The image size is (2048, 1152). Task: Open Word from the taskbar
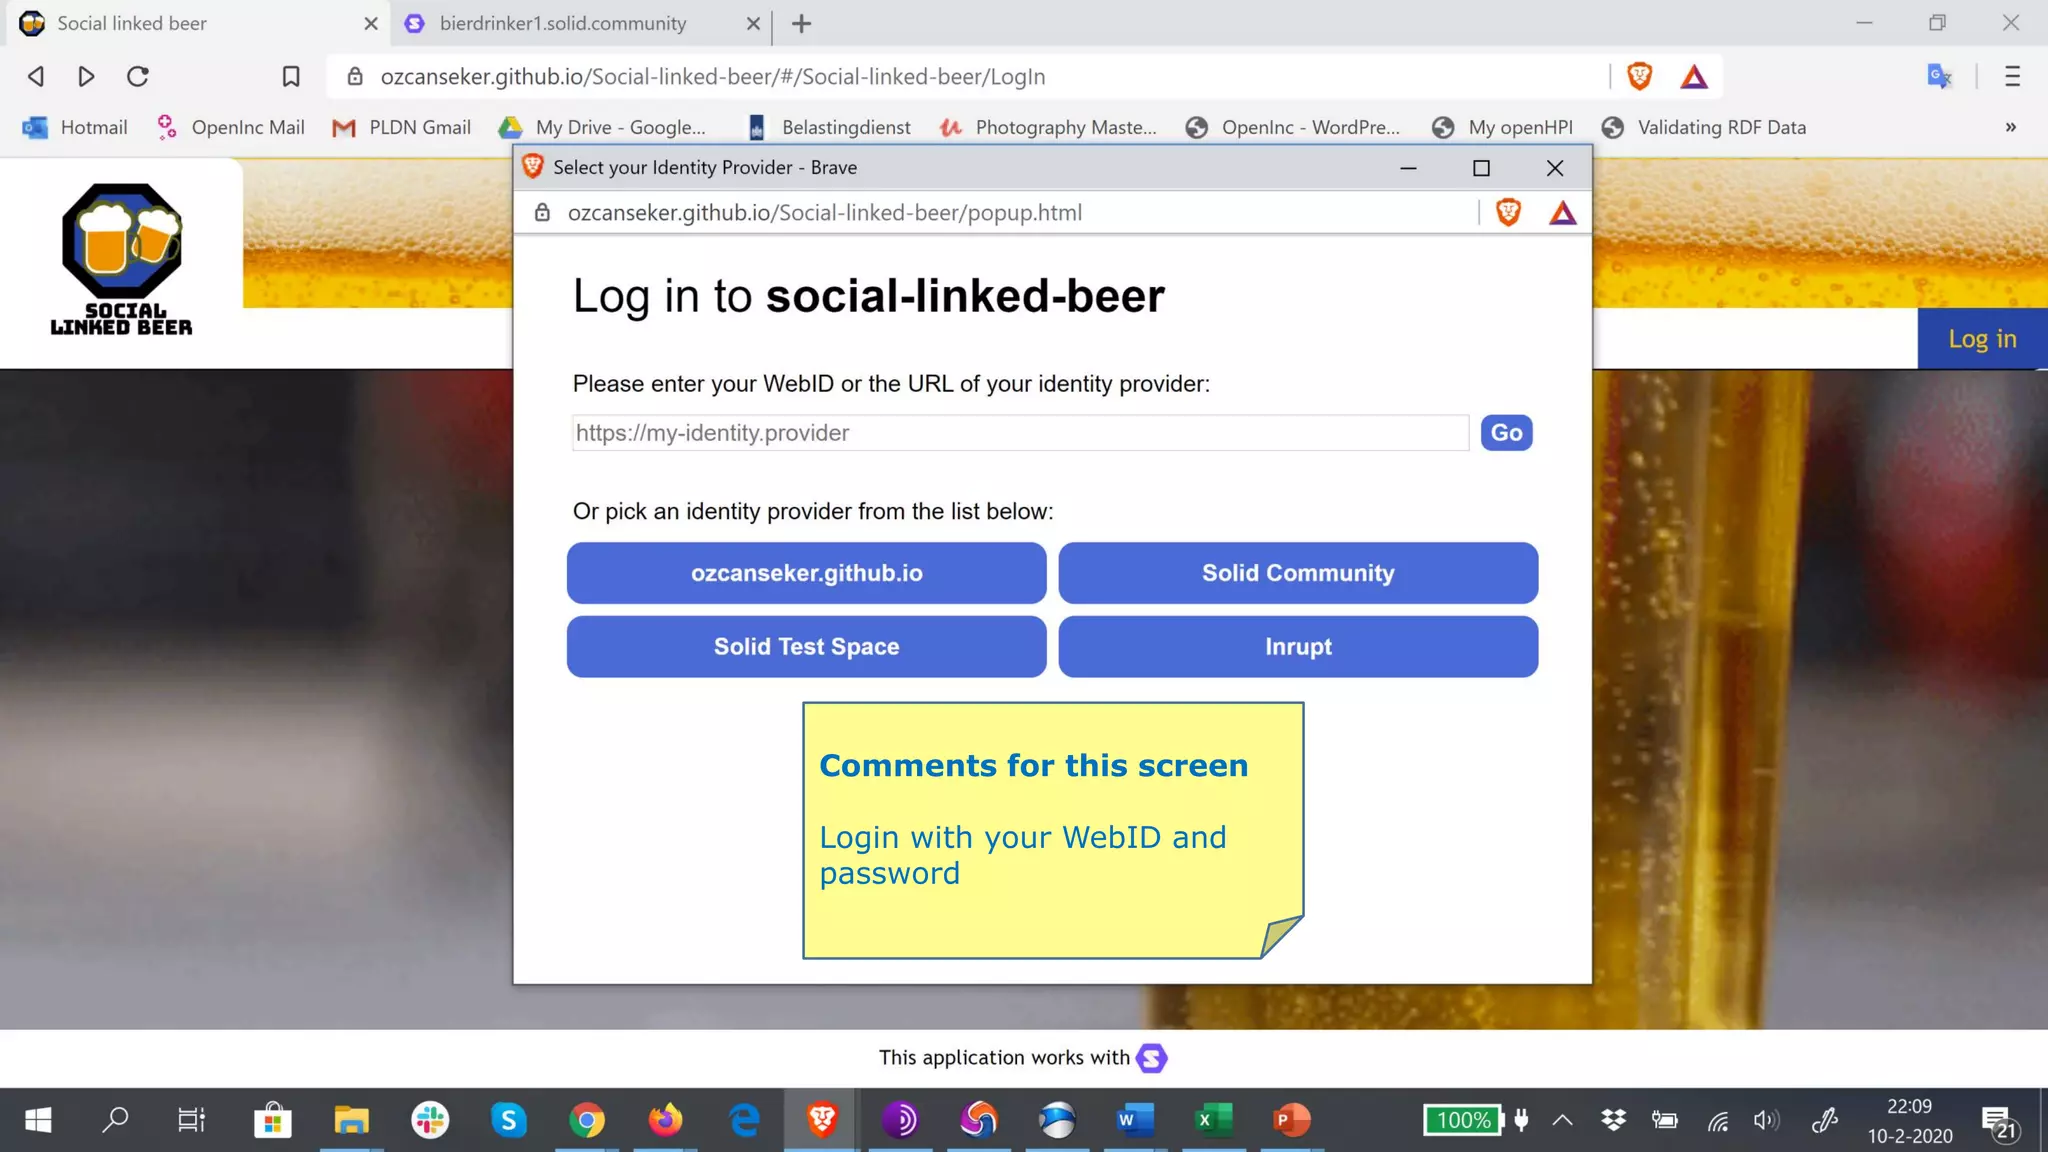[x=1135, y=1120]
